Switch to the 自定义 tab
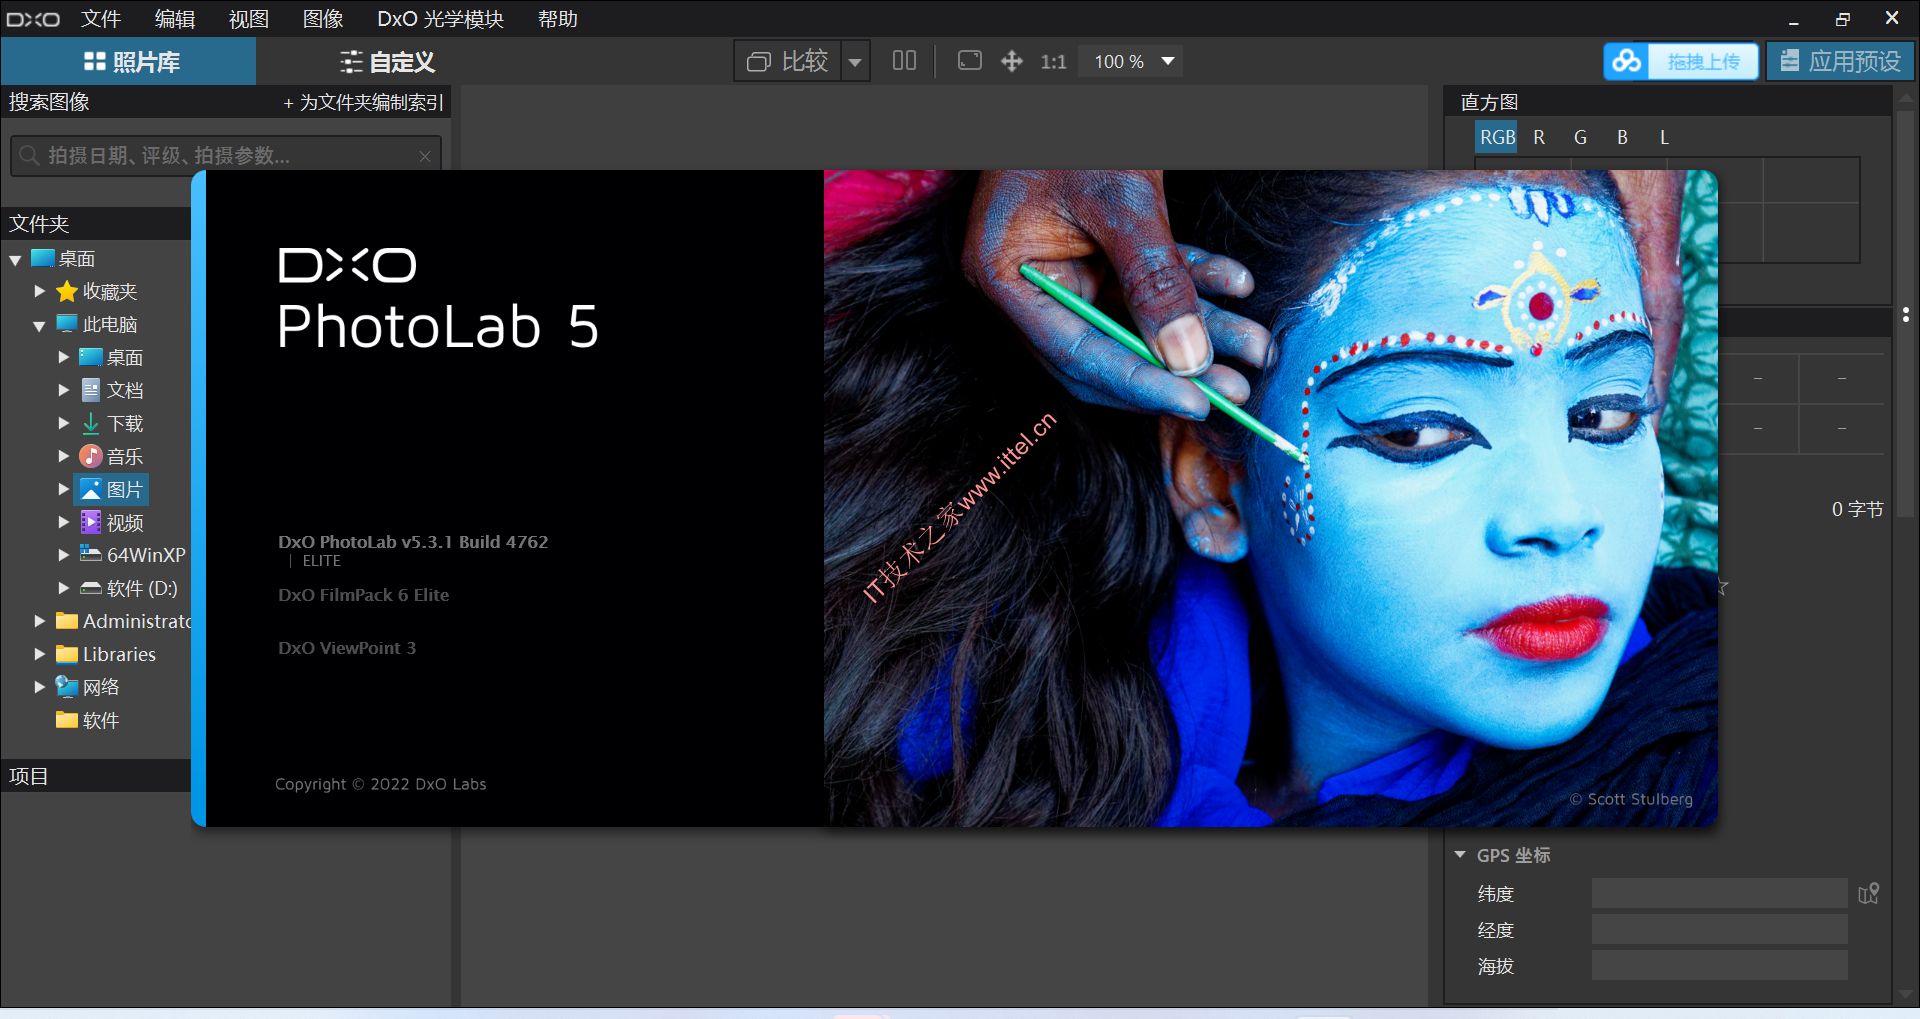The height and width of the screenshot is (1019, 1920). 387,62
